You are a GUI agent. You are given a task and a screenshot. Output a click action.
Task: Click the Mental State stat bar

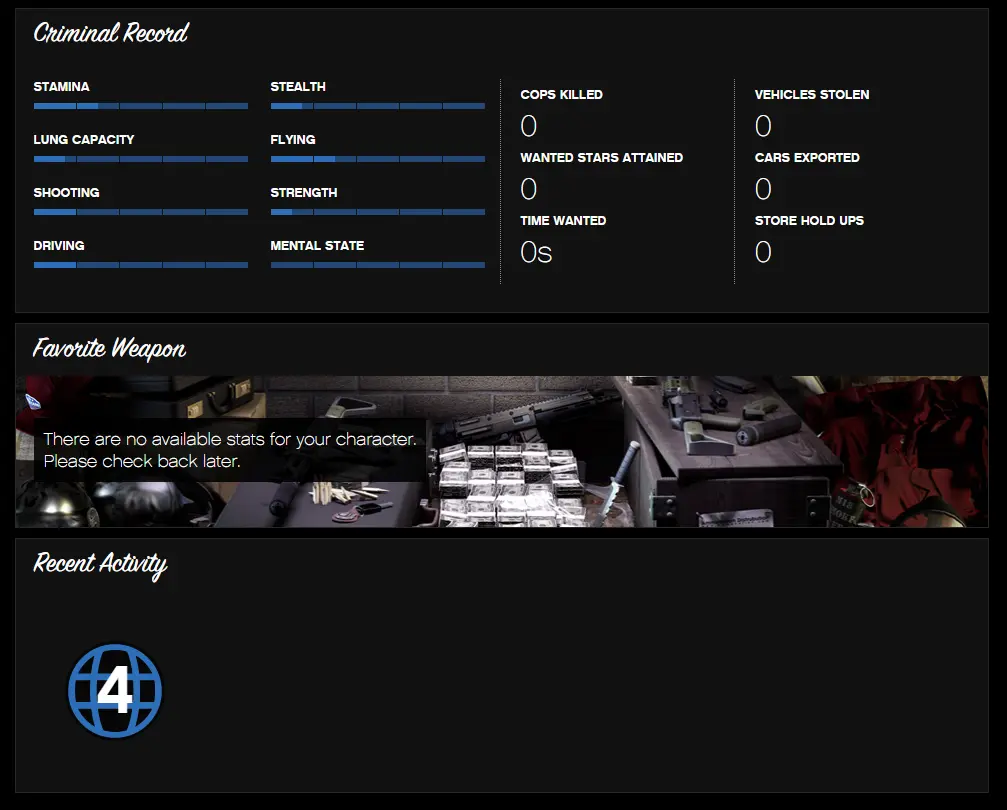pos(378,265)
